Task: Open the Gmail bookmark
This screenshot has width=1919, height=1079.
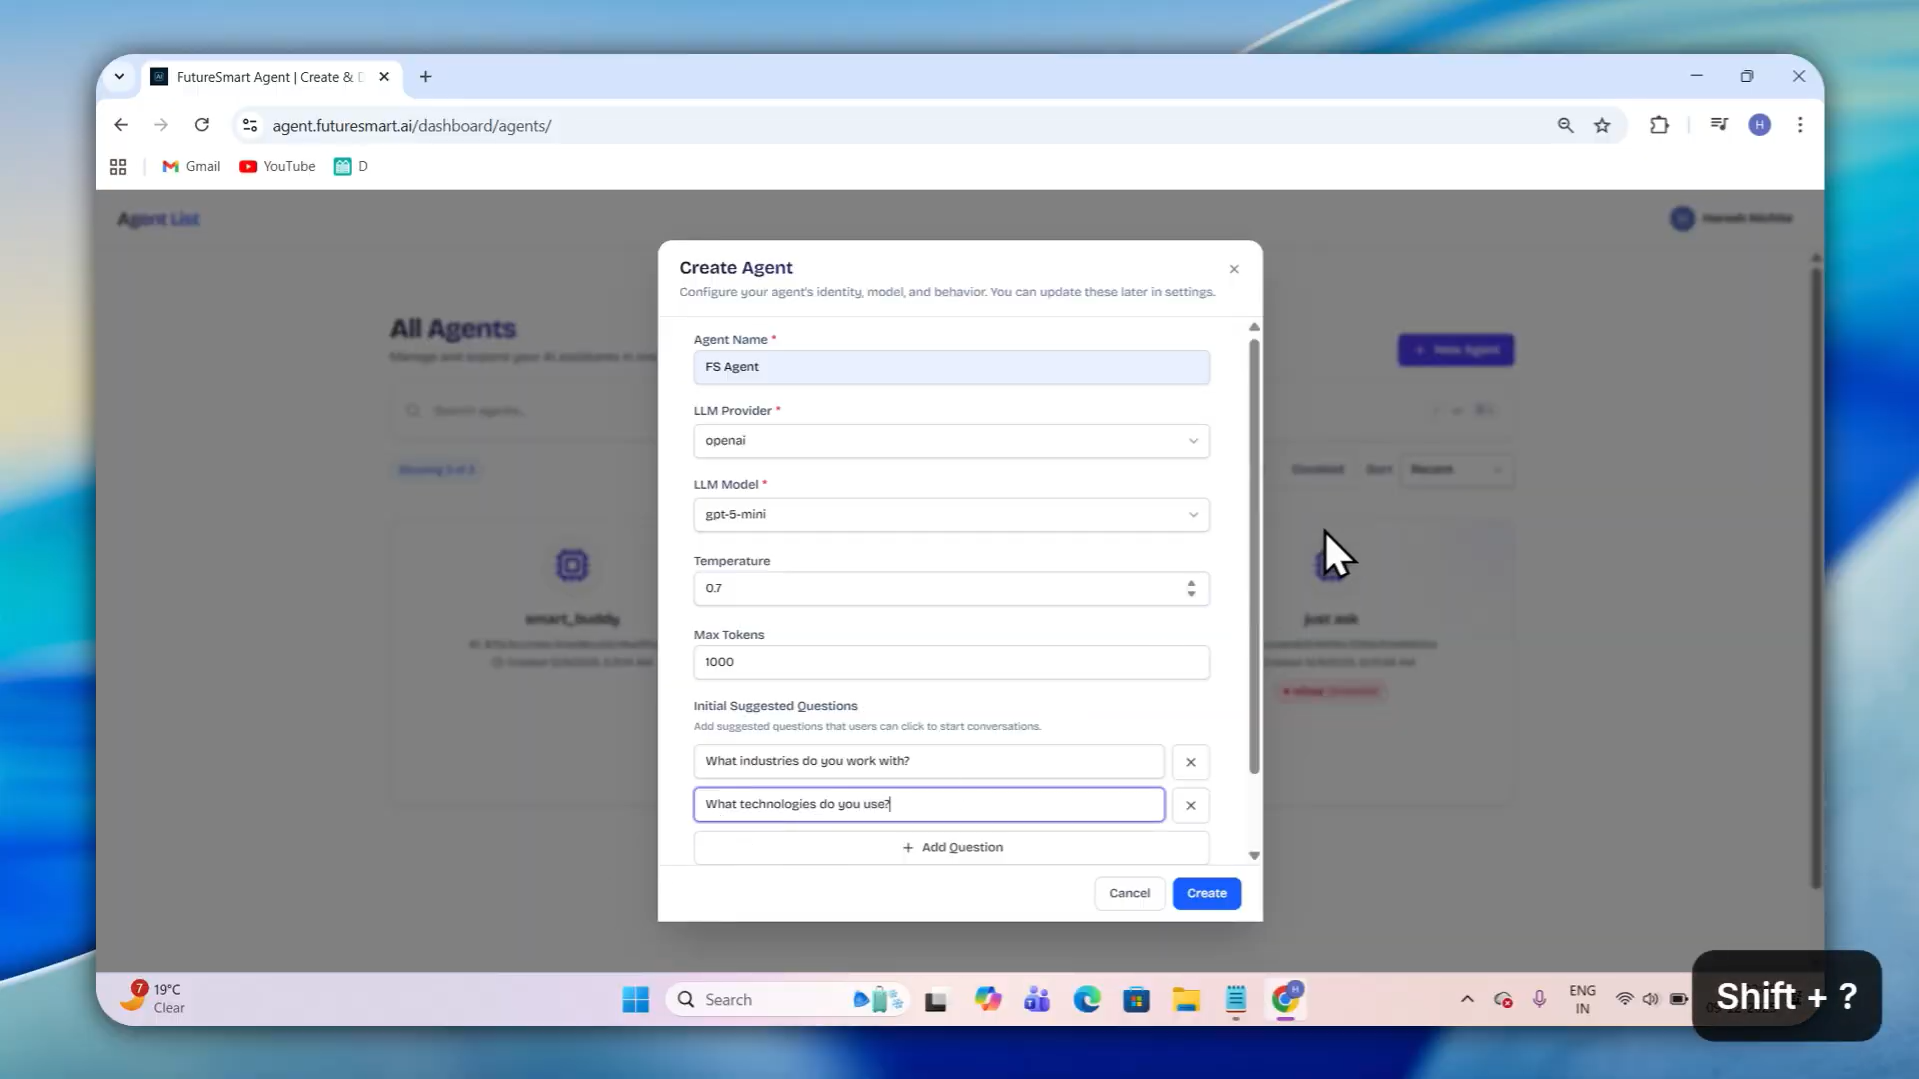Action: tap(191, 166)
